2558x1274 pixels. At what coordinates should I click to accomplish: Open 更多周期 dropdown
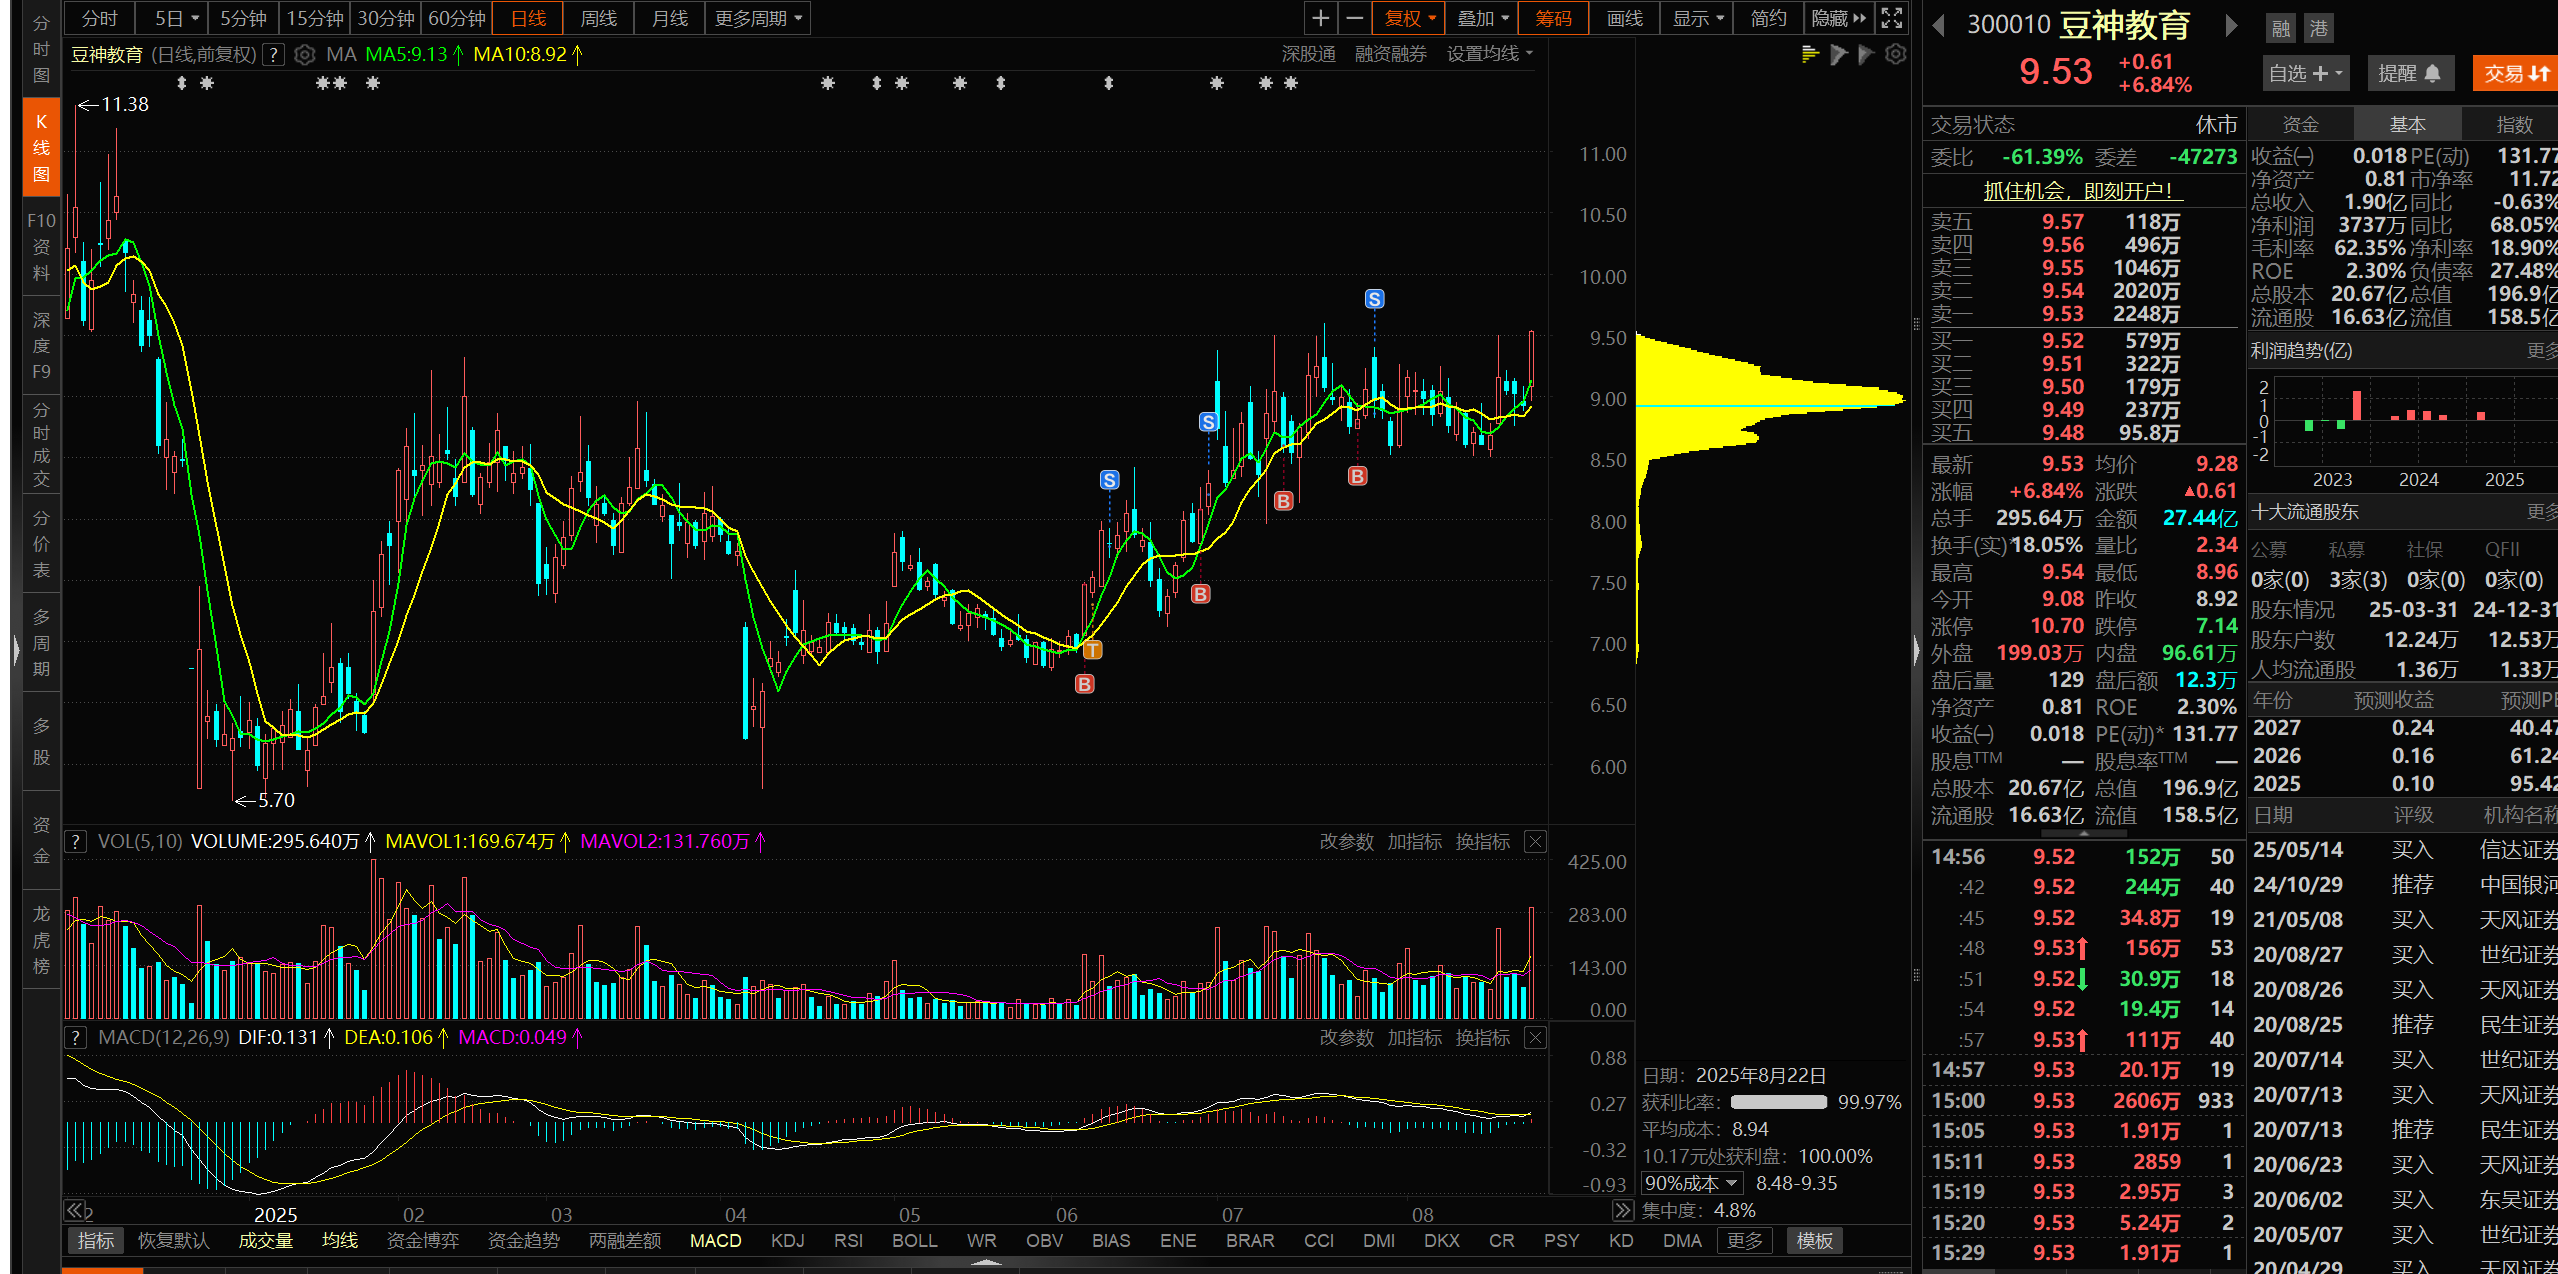tap(757, 18)
